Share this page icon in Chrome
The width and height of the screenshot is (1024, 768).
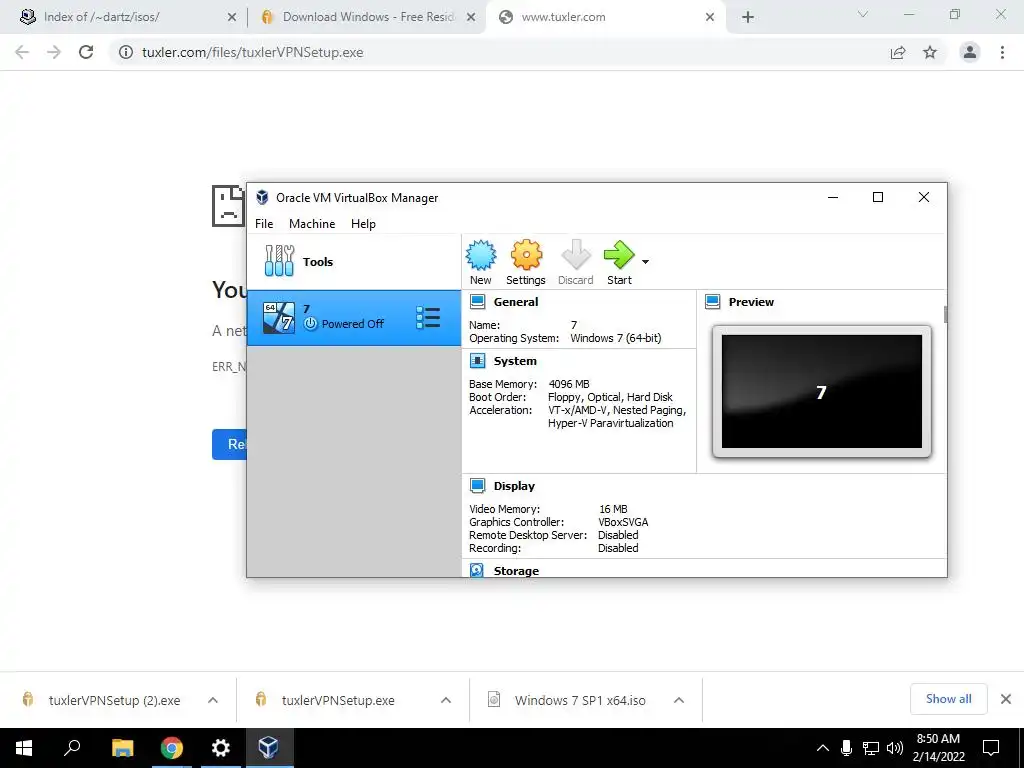click(898, 52)
